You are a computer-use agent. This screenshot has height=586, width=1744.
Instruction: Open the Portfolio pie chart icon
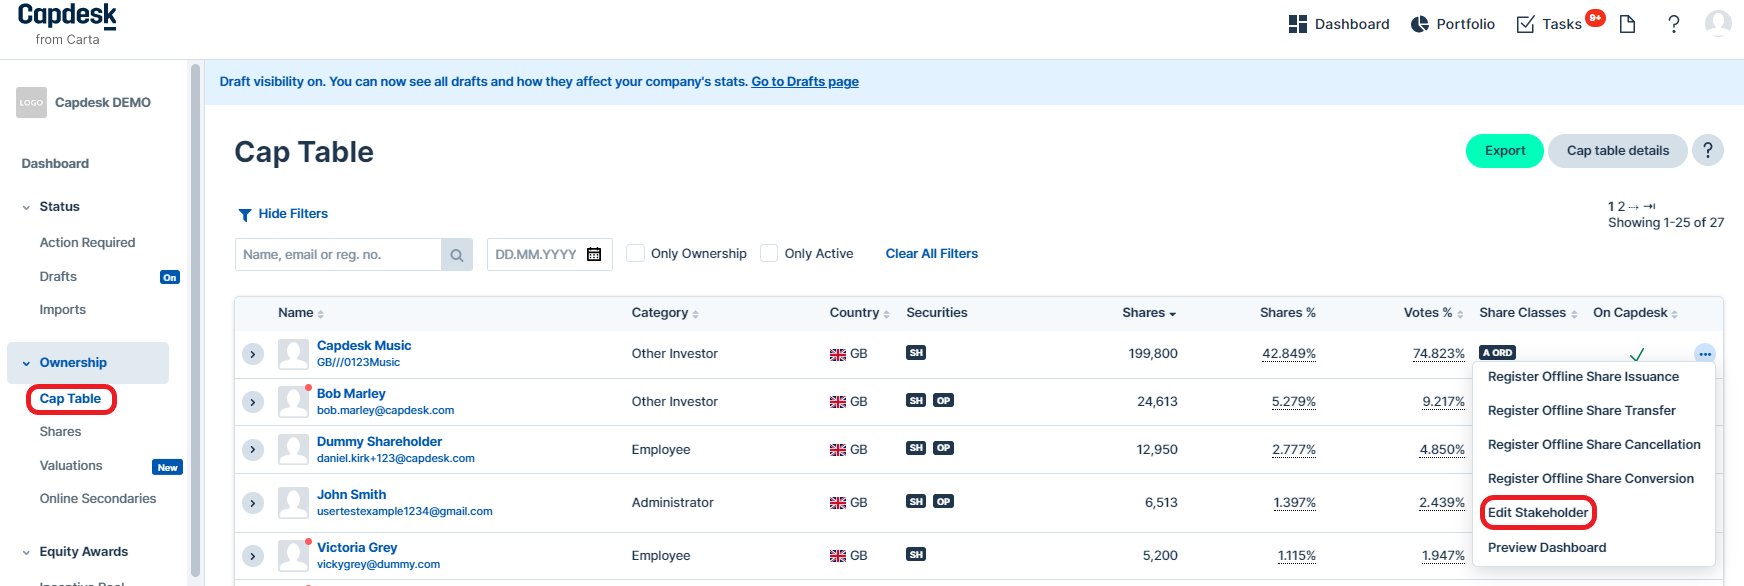pyautogui.click(x=1419, y=24)
